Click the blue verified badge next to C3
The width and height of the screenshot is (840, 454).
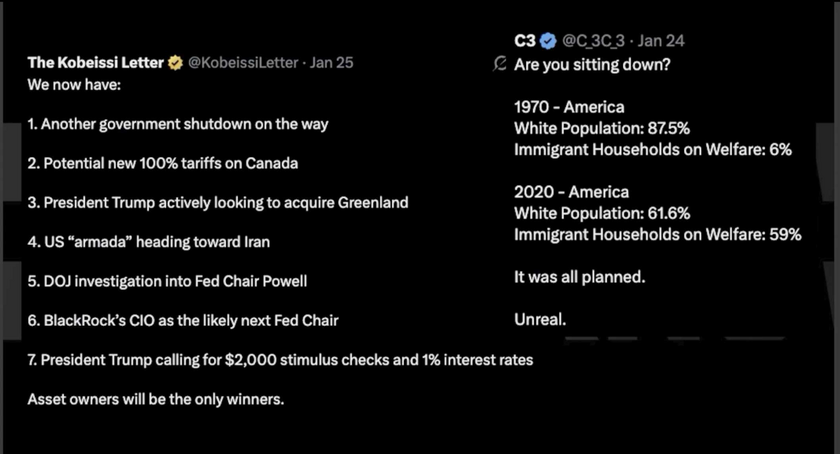pyautogui.click(x=548, y=42)
